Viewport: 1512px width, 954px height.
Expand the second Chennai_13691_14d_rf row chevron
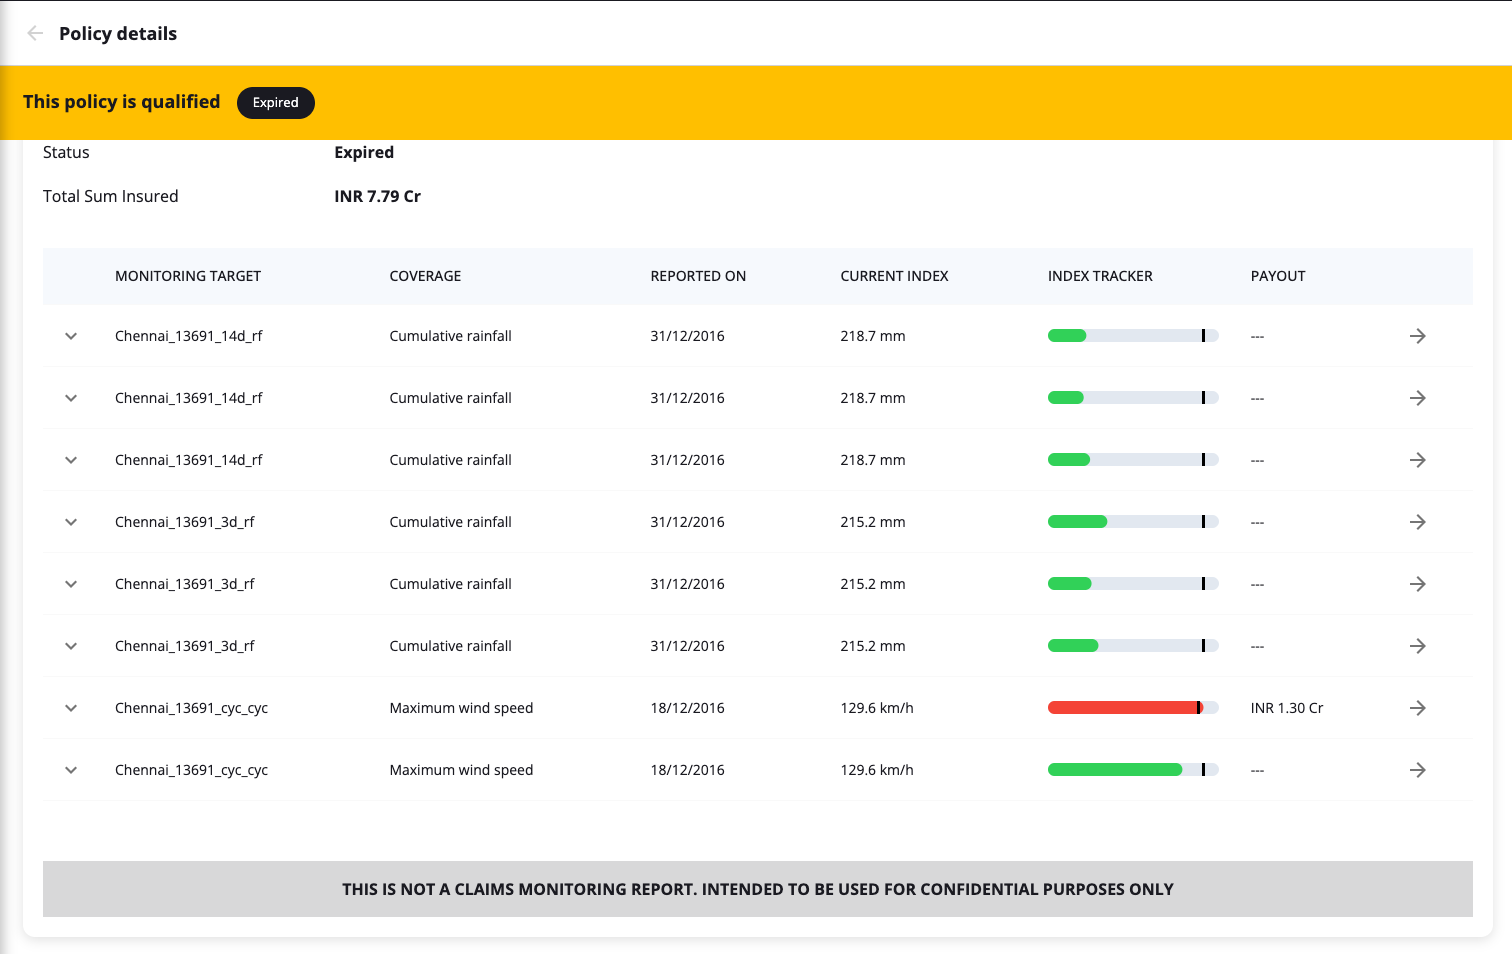pyautogui.click(x=71, y=398)
